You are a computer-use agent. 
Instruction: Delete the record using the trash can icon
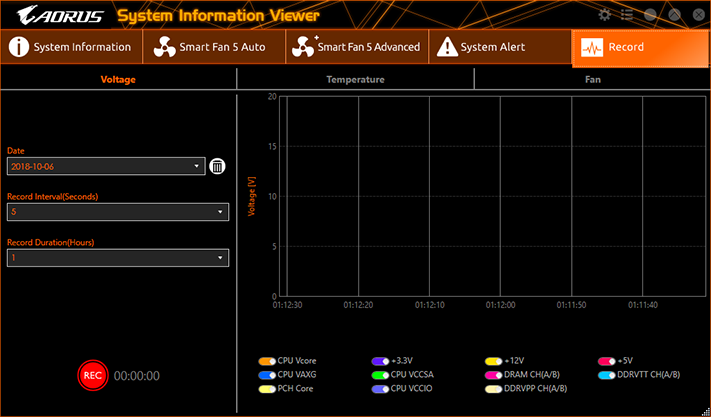[217, 167]
